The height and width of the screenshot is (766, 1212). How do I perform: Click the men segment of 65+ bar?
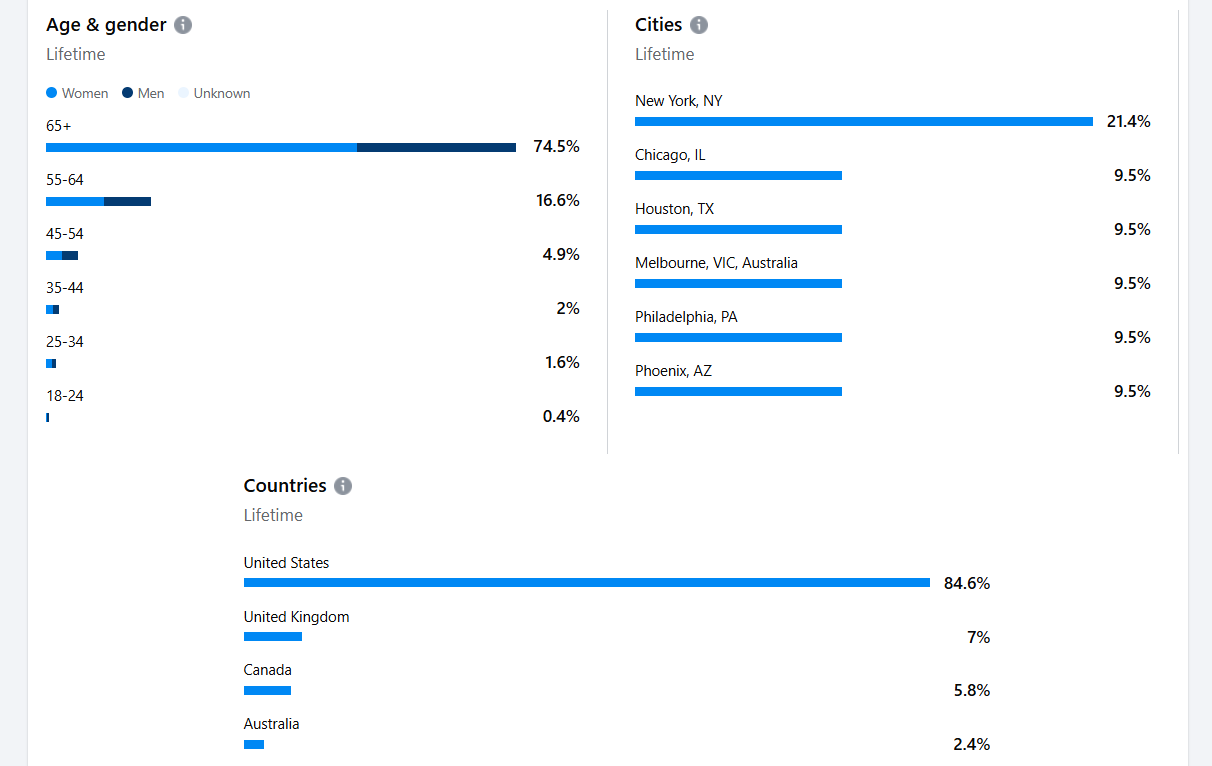click(436, 148)
